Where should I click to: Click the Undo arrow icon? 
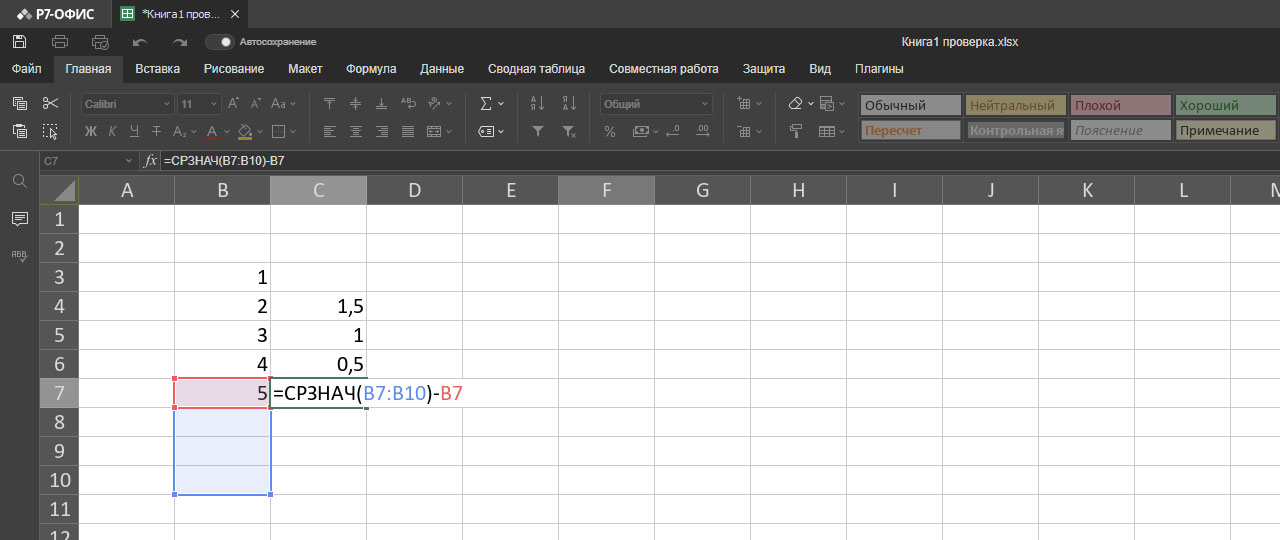pos(140,42)
